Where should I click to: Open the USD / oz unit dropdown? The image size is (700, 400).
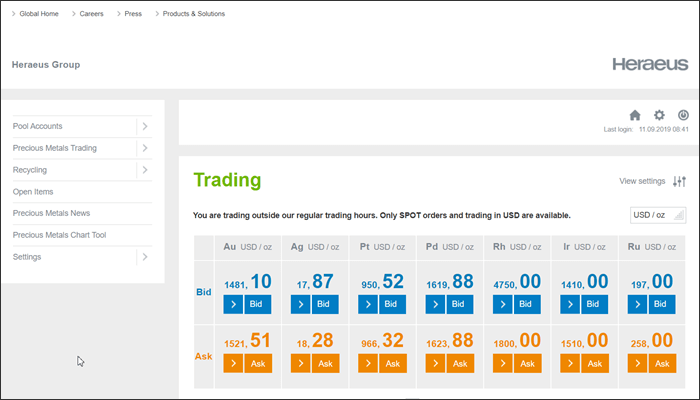pos(658,215)
